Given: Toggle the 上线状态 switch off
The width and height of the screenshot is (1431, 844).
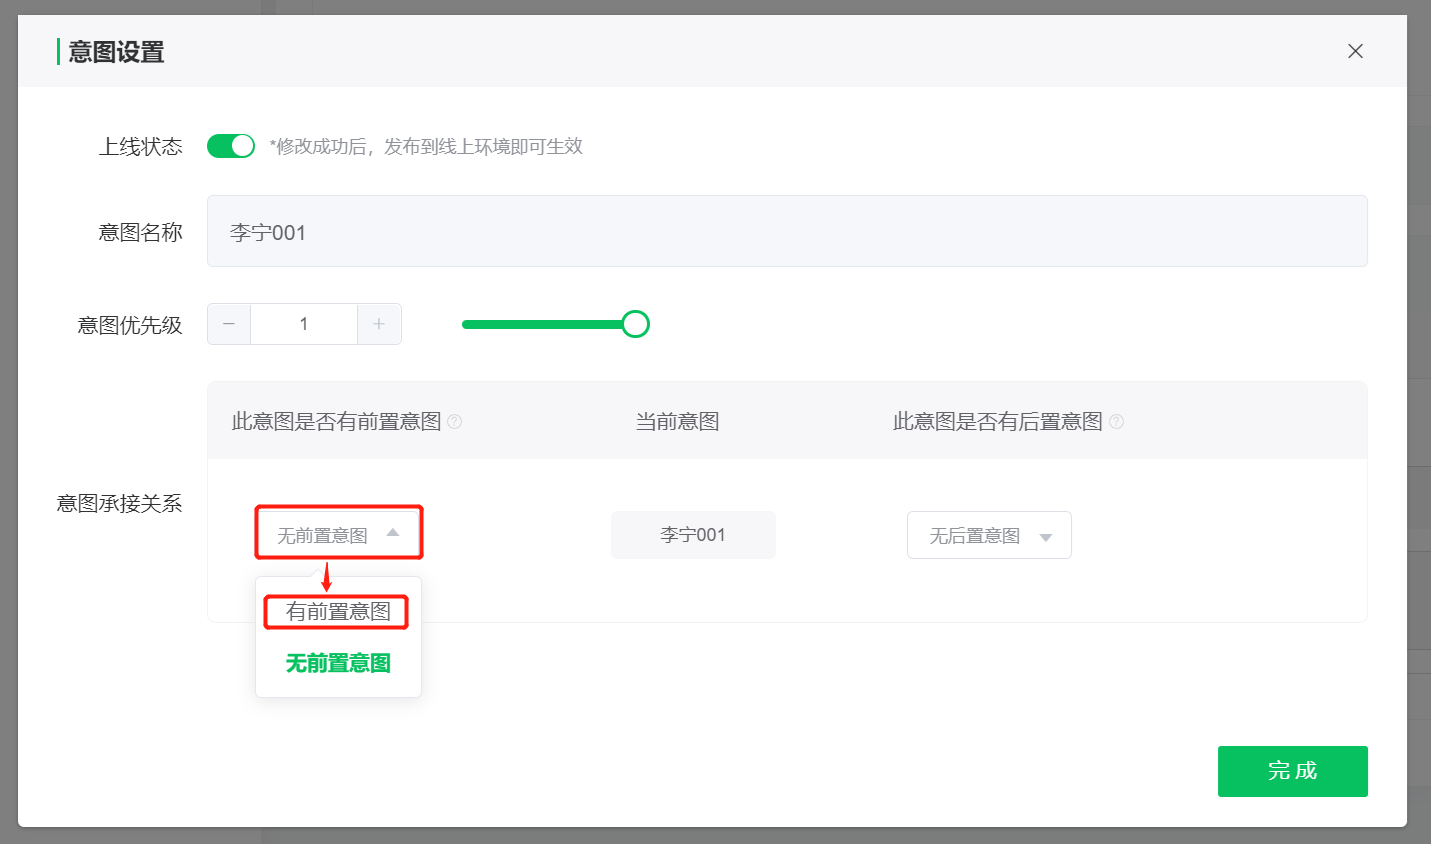Looking at the screenshot, I should 231,146.
